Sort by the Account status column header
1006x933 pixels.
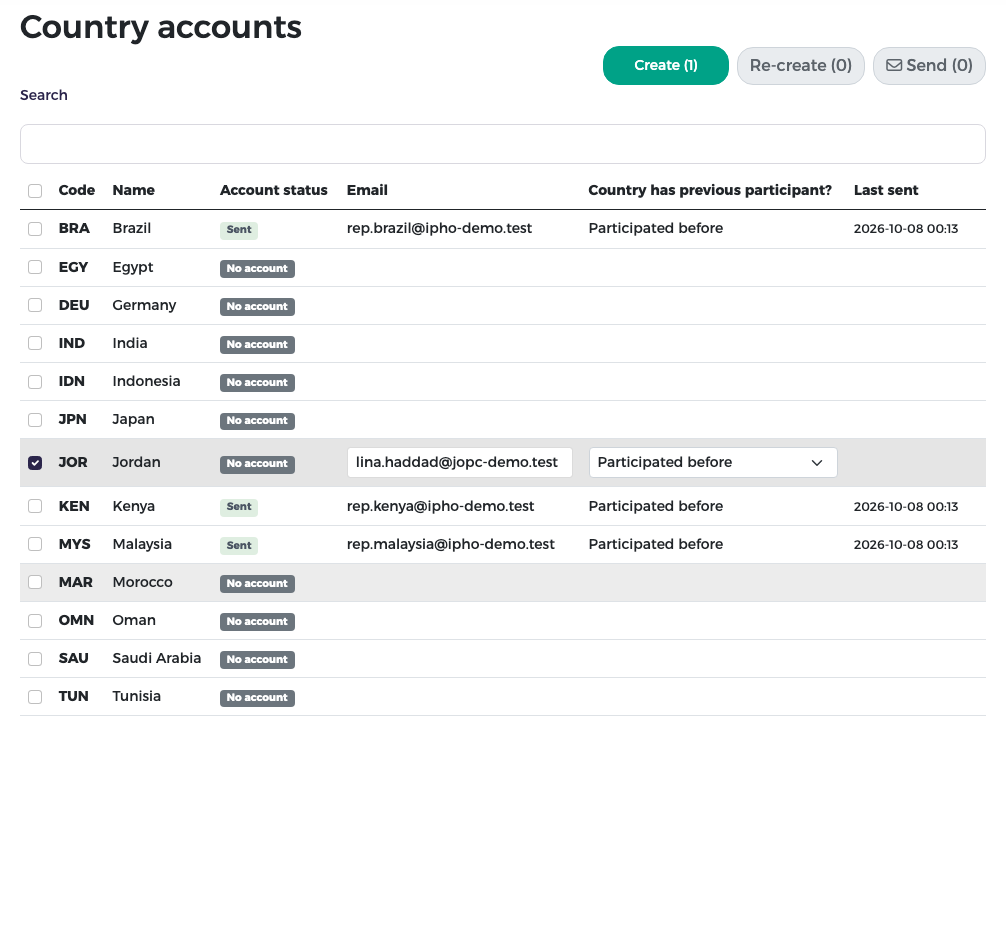point(273,190)
